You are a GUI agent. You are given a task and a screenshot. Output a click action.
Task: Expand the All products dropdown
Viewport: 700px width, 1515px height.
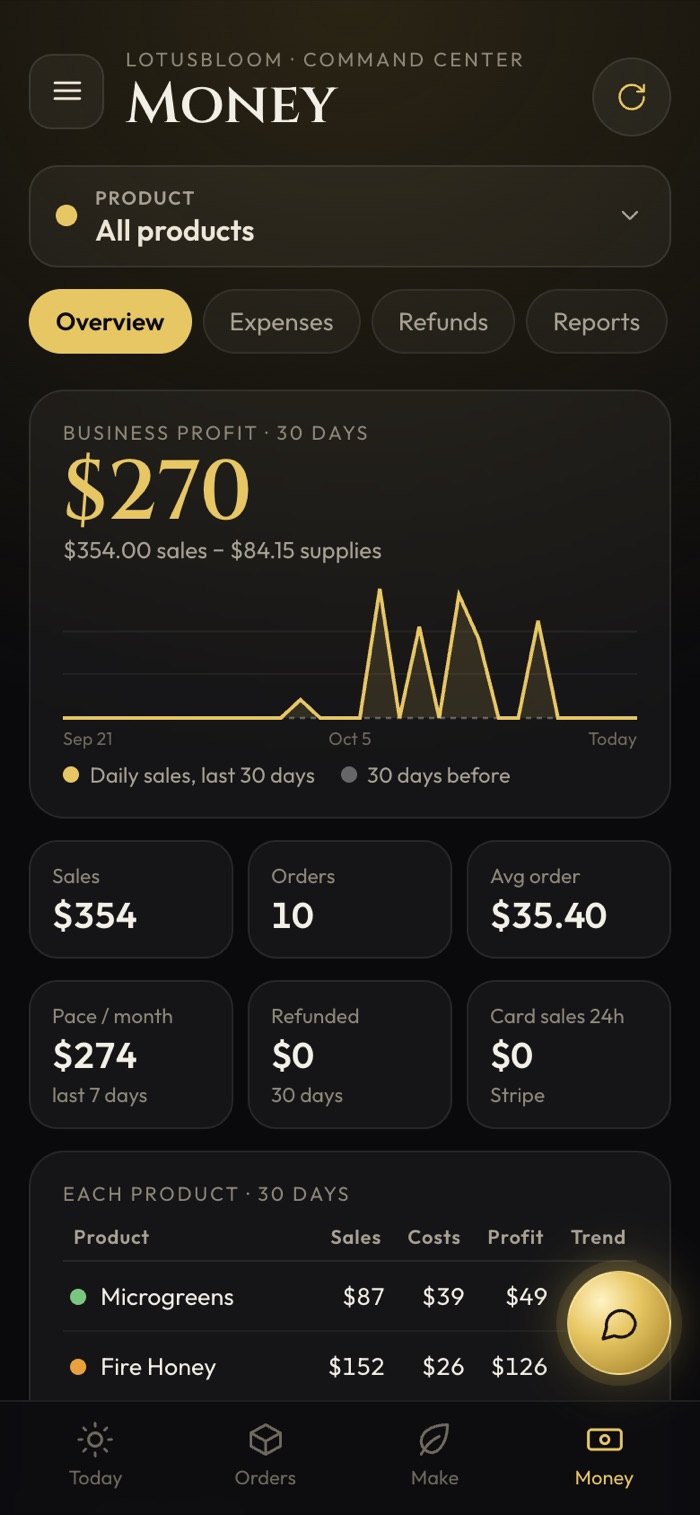click(x=350, y=216)
